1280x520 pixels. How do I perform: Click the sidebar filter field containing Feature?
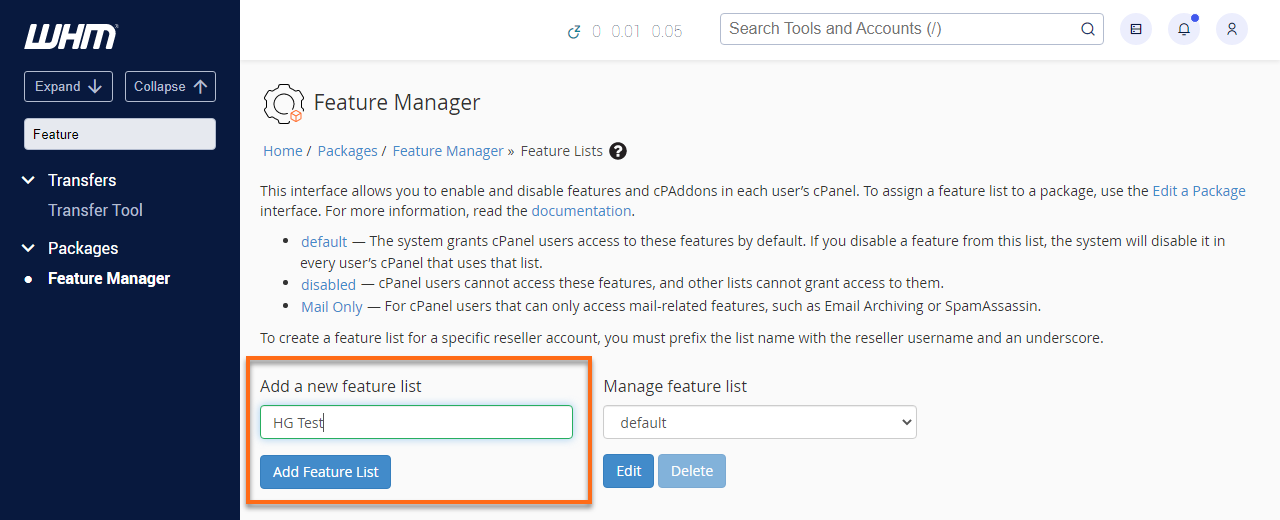click(120, 134)
